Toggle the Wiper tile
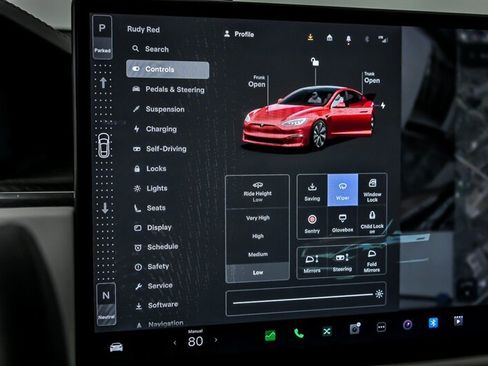The height and width of the screenshot is (366, 488). point(343,190)
